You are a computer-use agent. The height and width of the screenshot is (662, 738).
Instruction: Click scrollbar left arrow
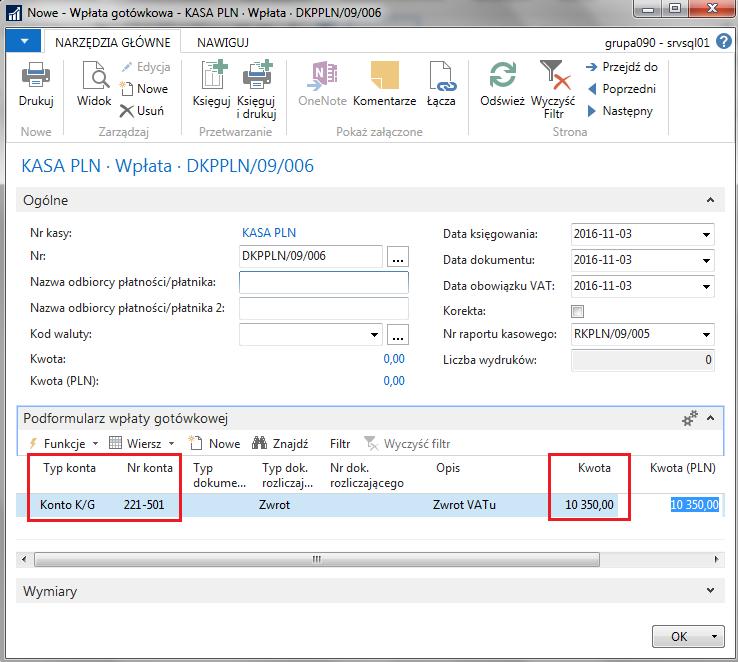[24, 559]
